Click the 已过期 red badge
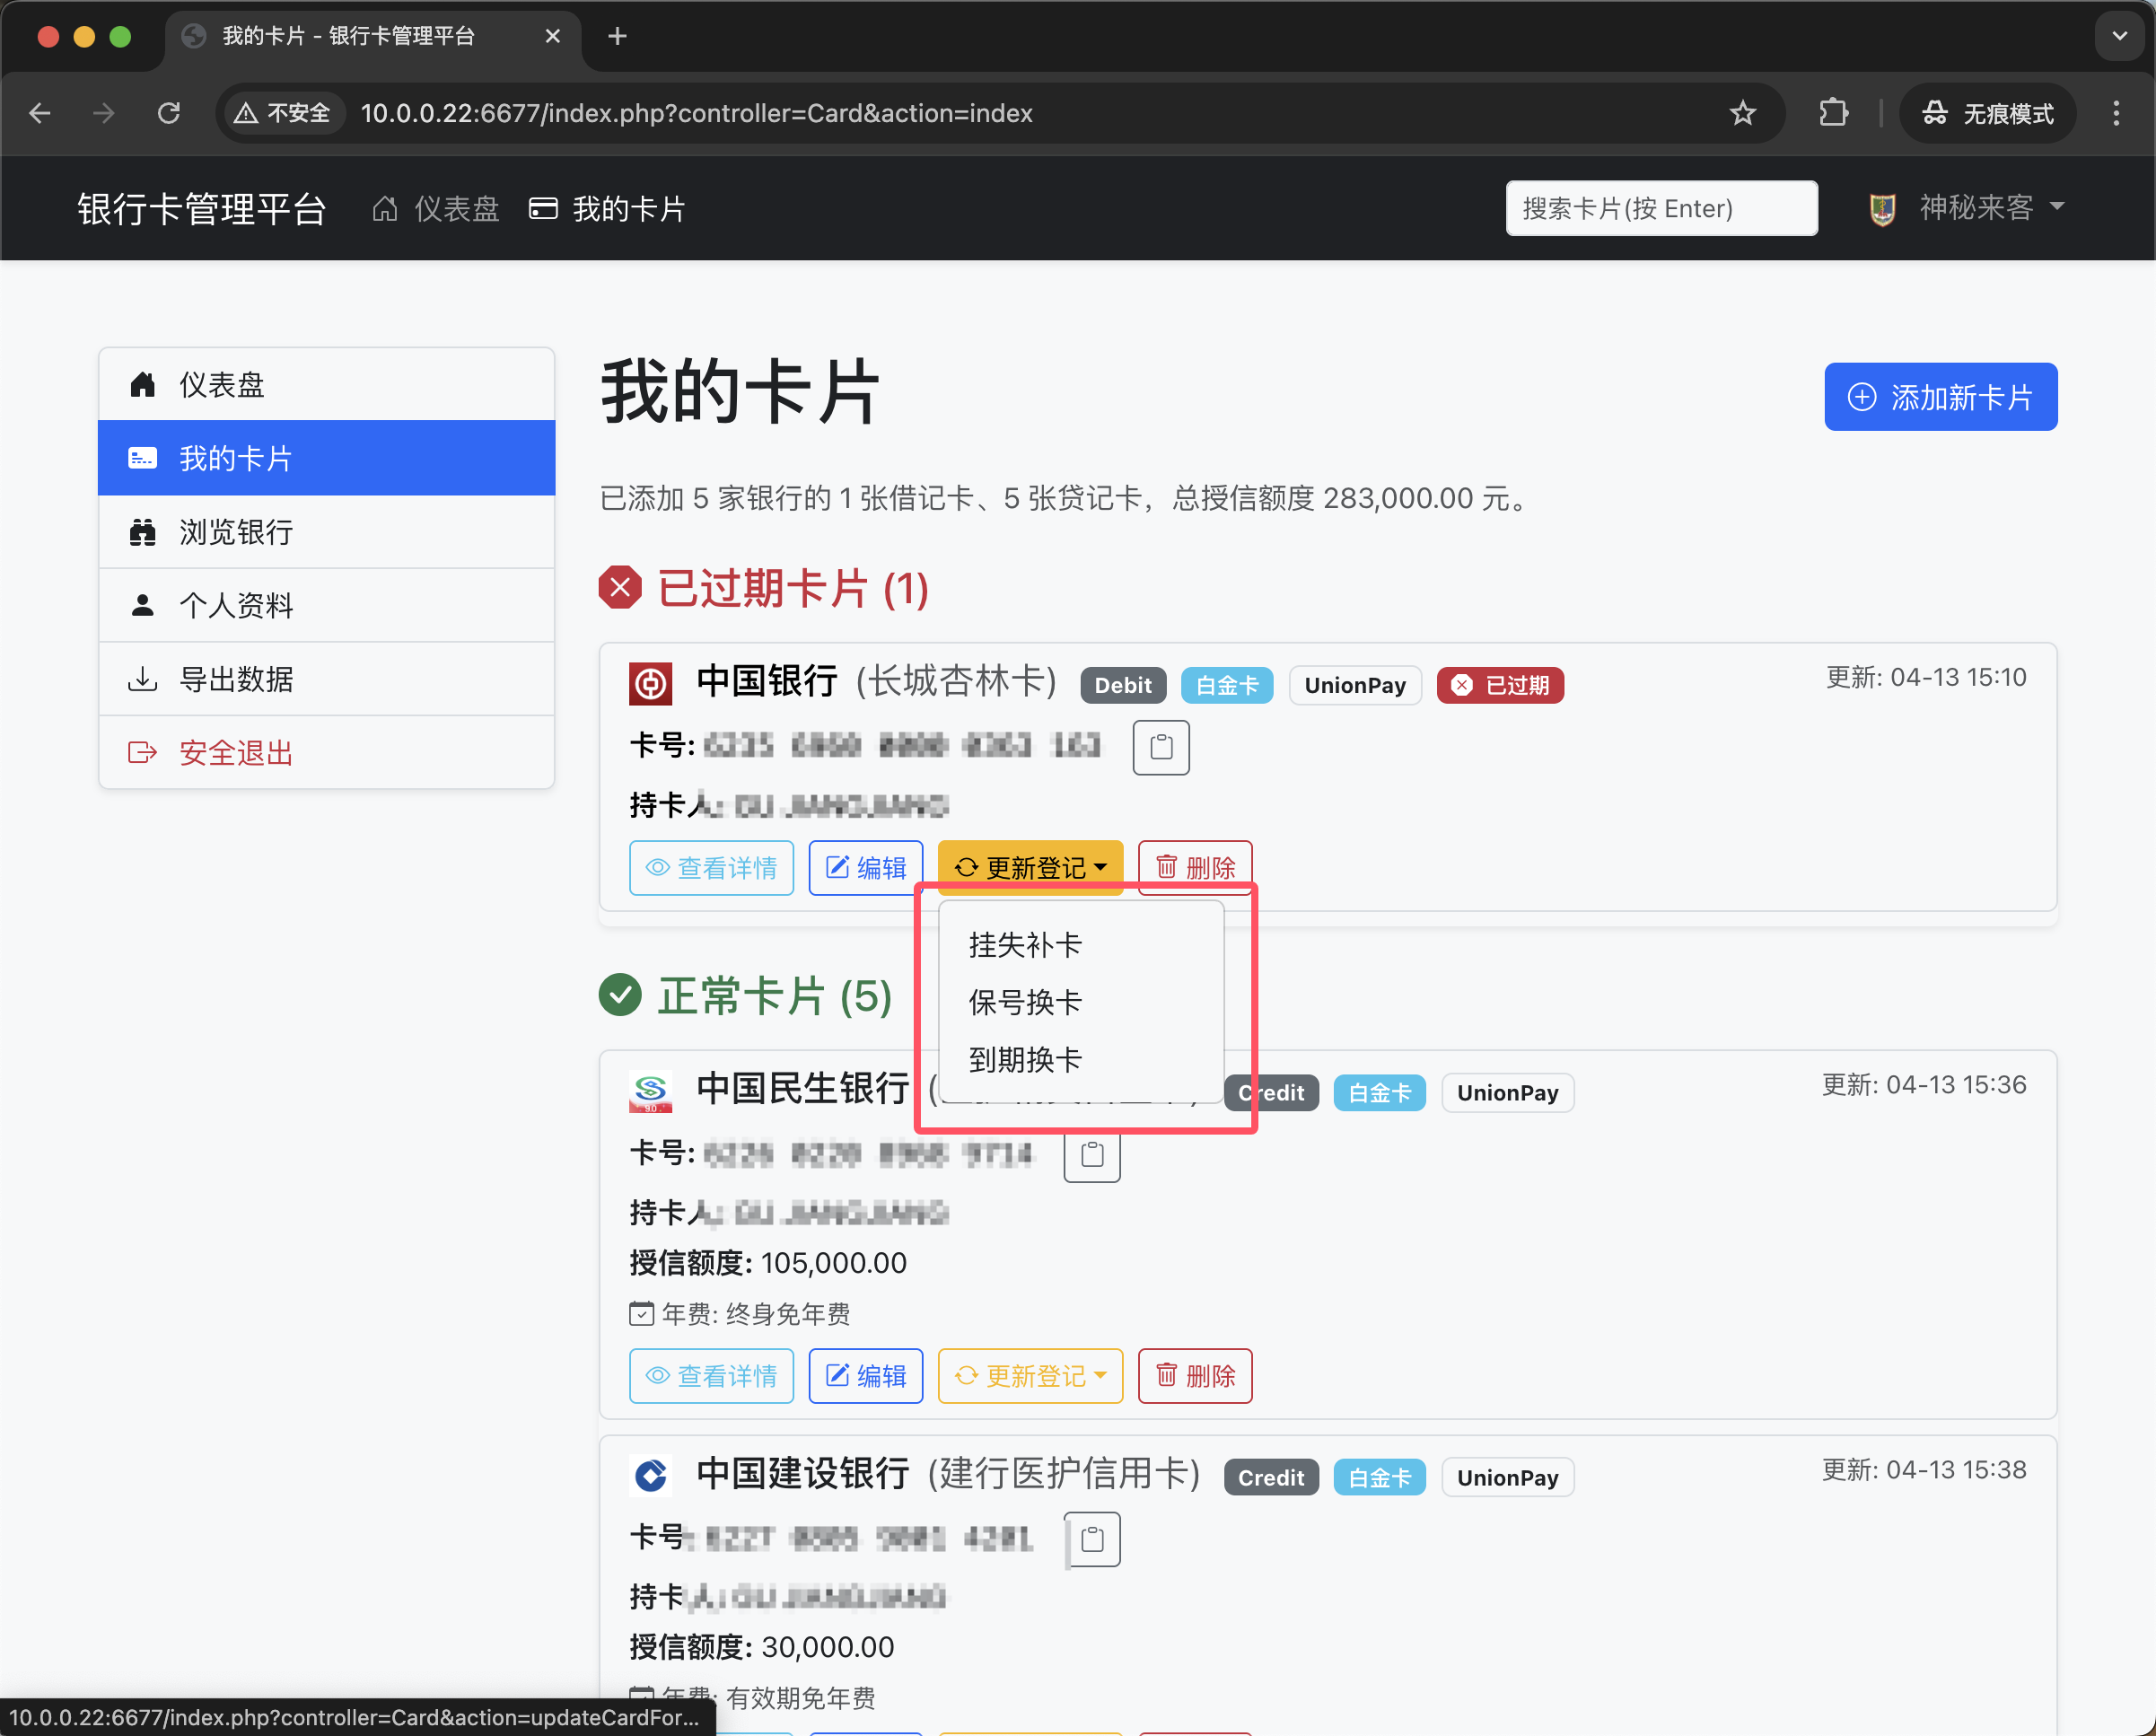 click(x=1500, y=685)
